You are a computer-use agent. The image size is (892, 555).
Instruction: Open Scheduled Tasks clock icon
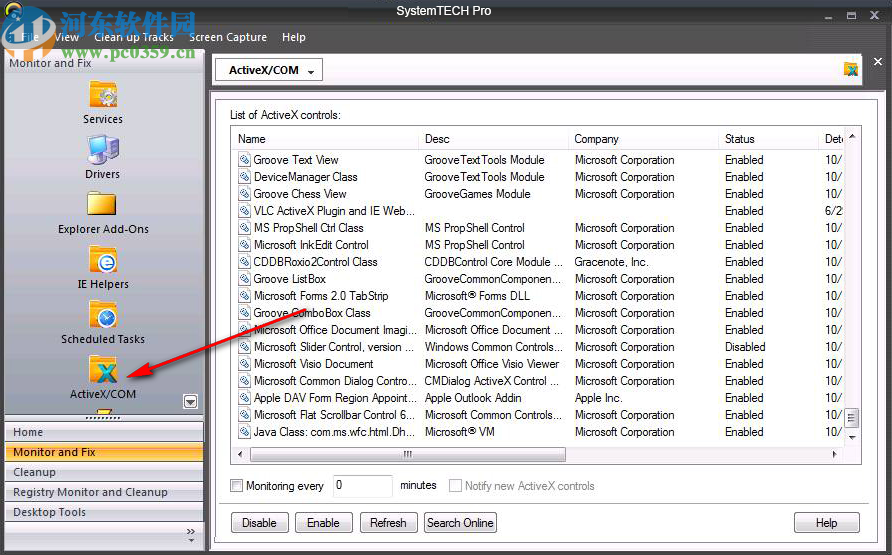click(x=103, y=314)
